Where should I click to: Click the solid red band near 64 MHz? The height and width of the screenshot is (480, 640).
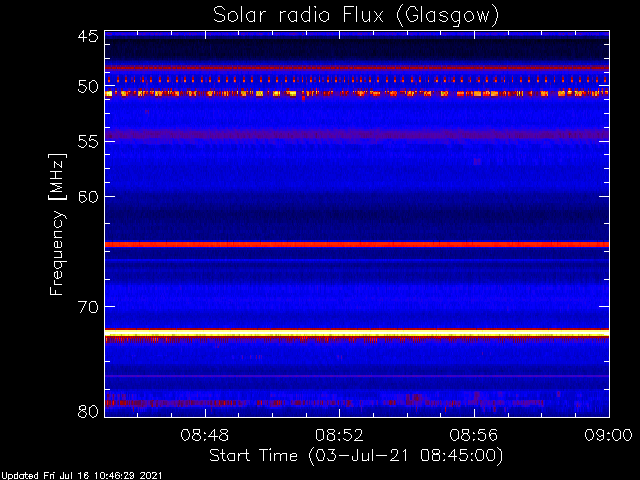click(x=357, y=244)
